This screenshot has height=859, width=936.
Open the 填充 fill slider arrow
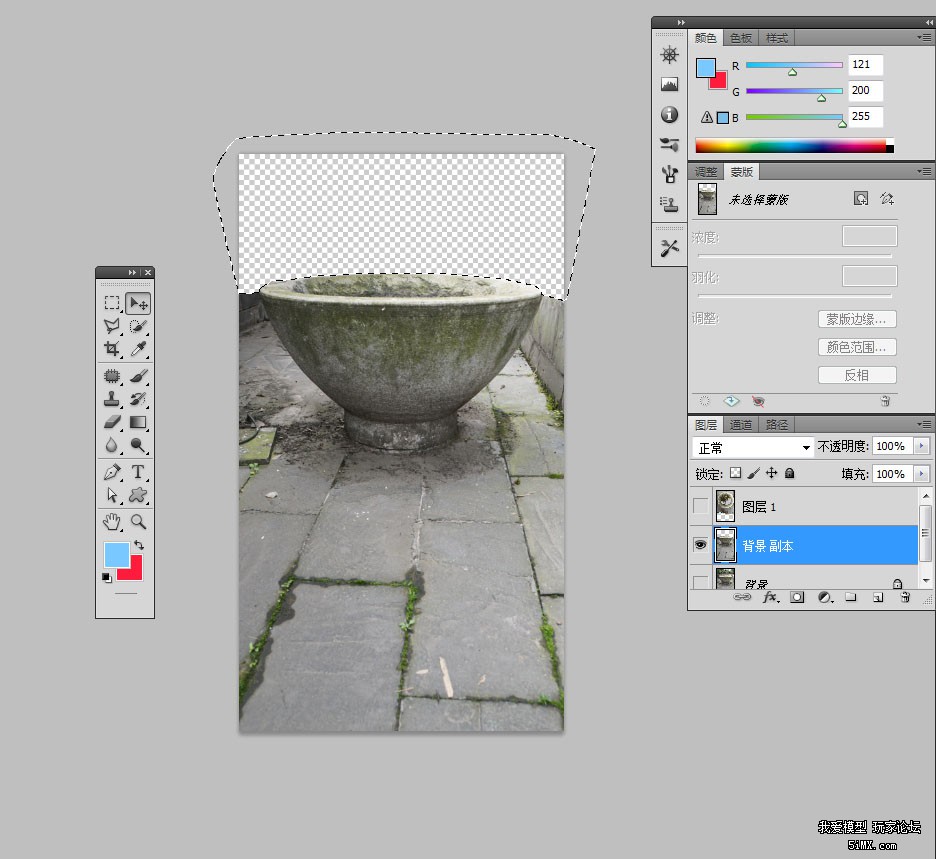[x=921, y=474]
